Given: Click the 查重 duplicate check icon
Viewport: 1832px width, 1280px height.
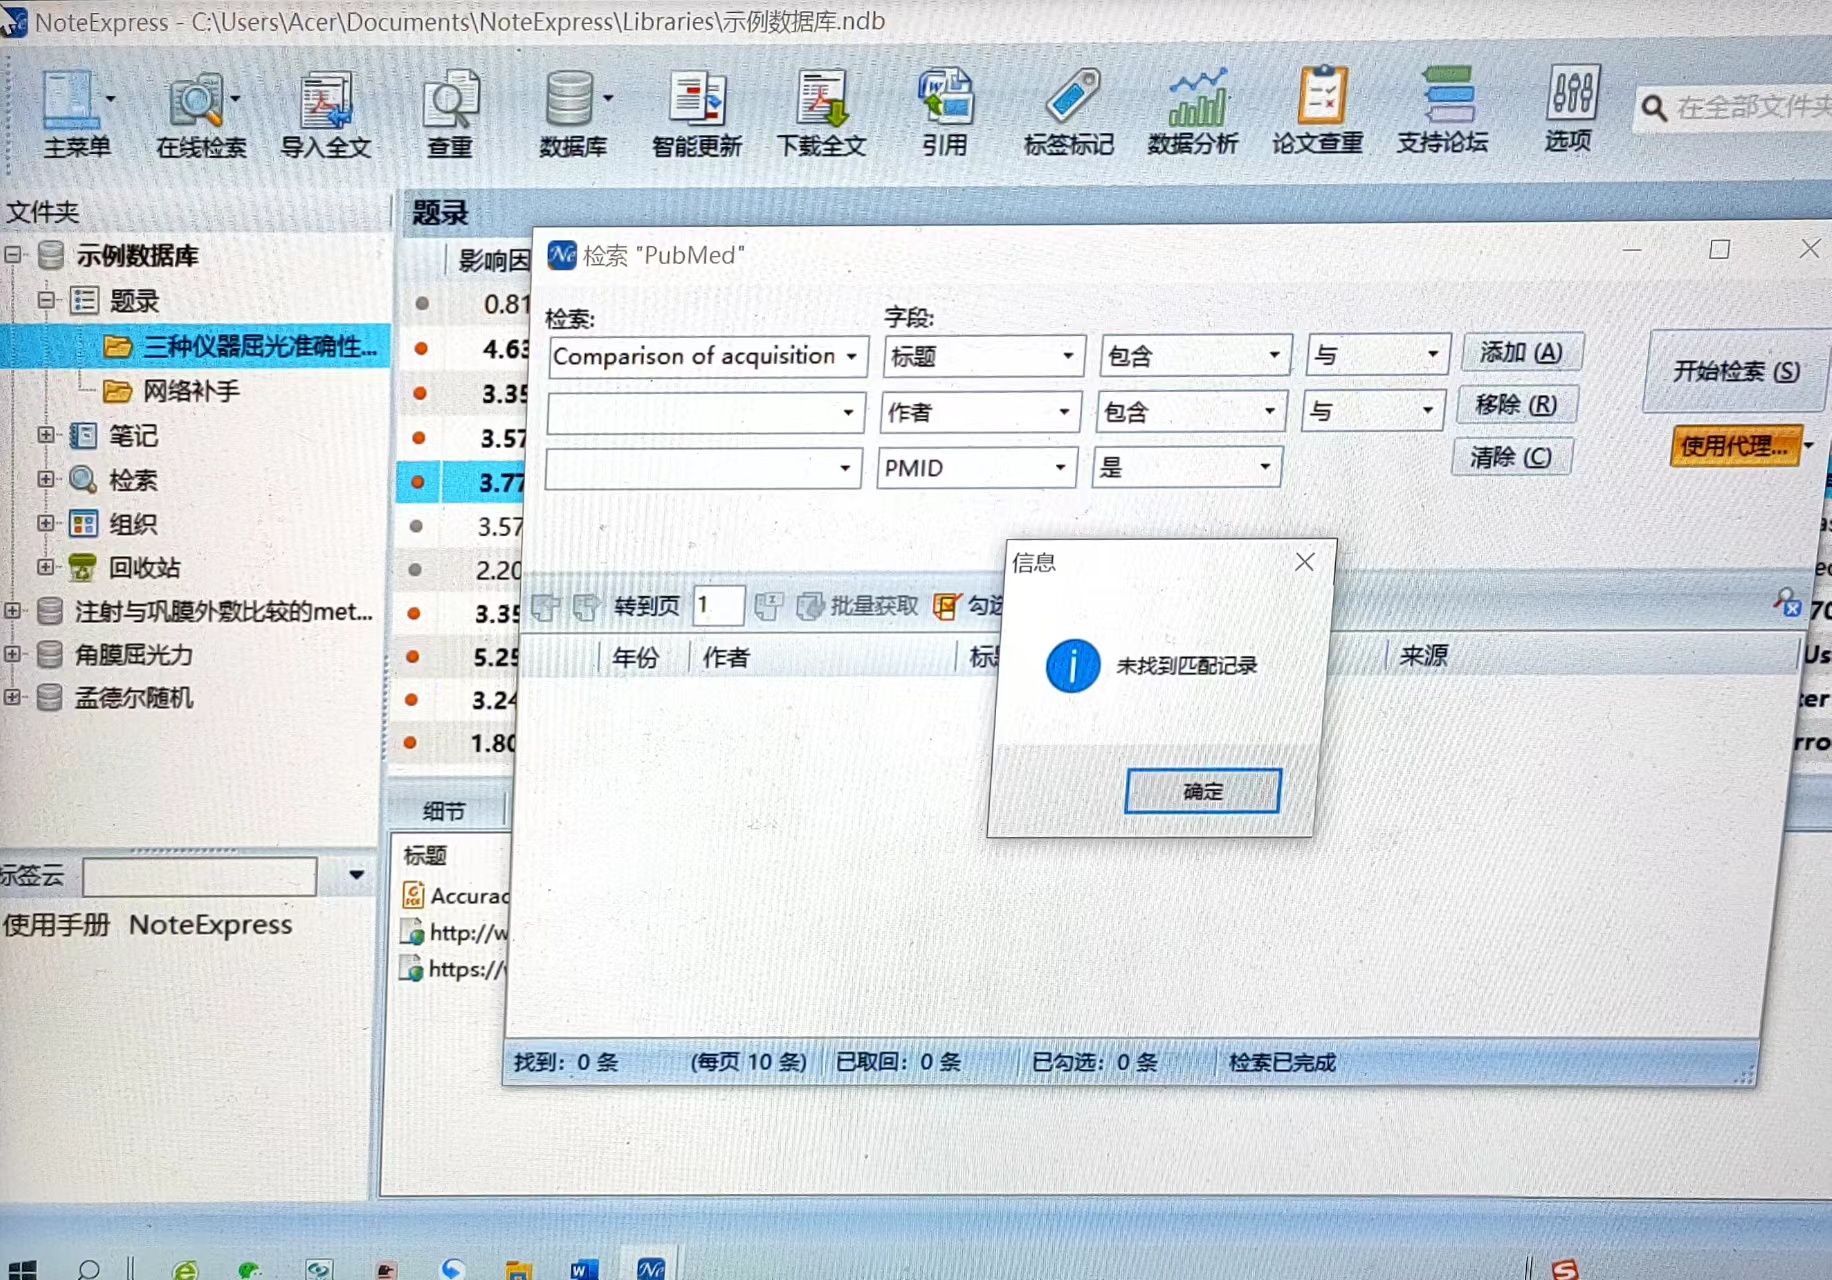Looking at the screenshot, I should (x=451, y=101).
